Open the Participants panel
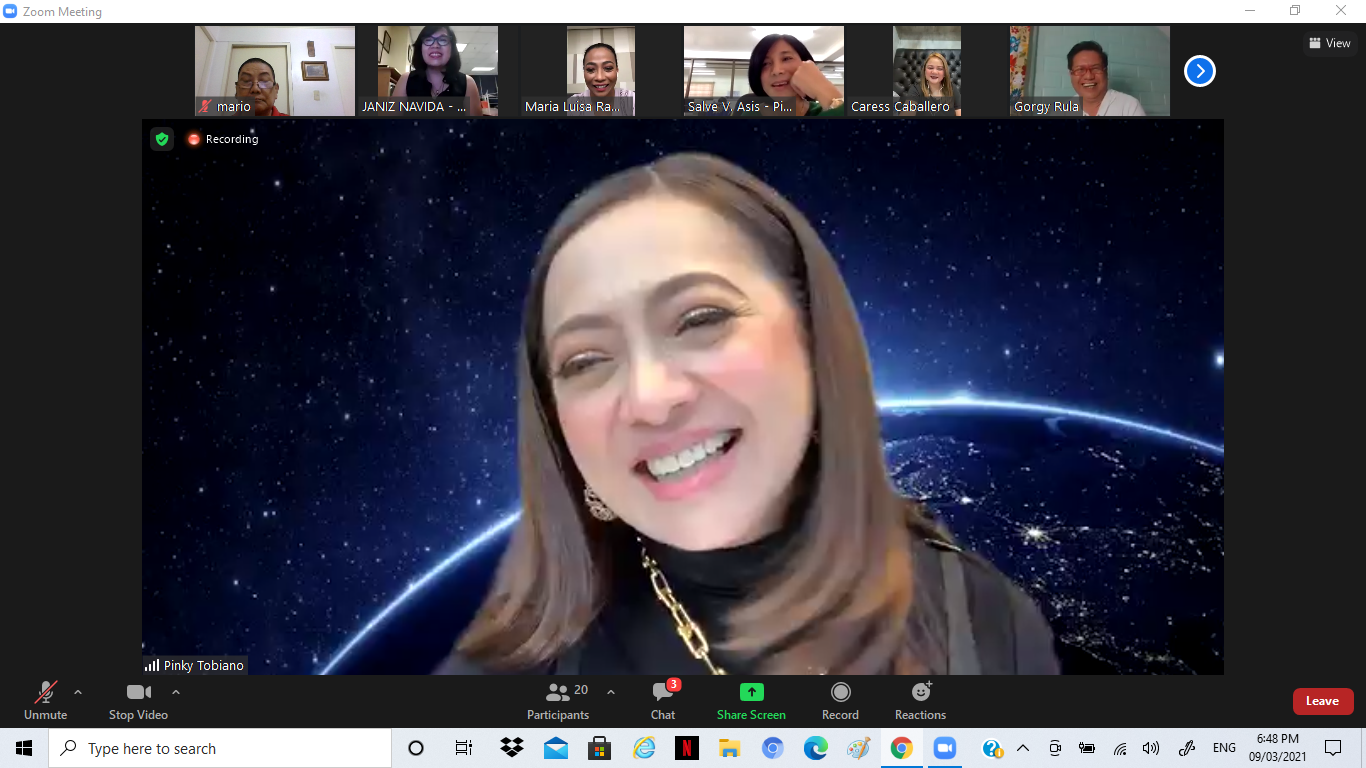Image resolution: width=1366 pixels, height=768 pixels. 559,701
